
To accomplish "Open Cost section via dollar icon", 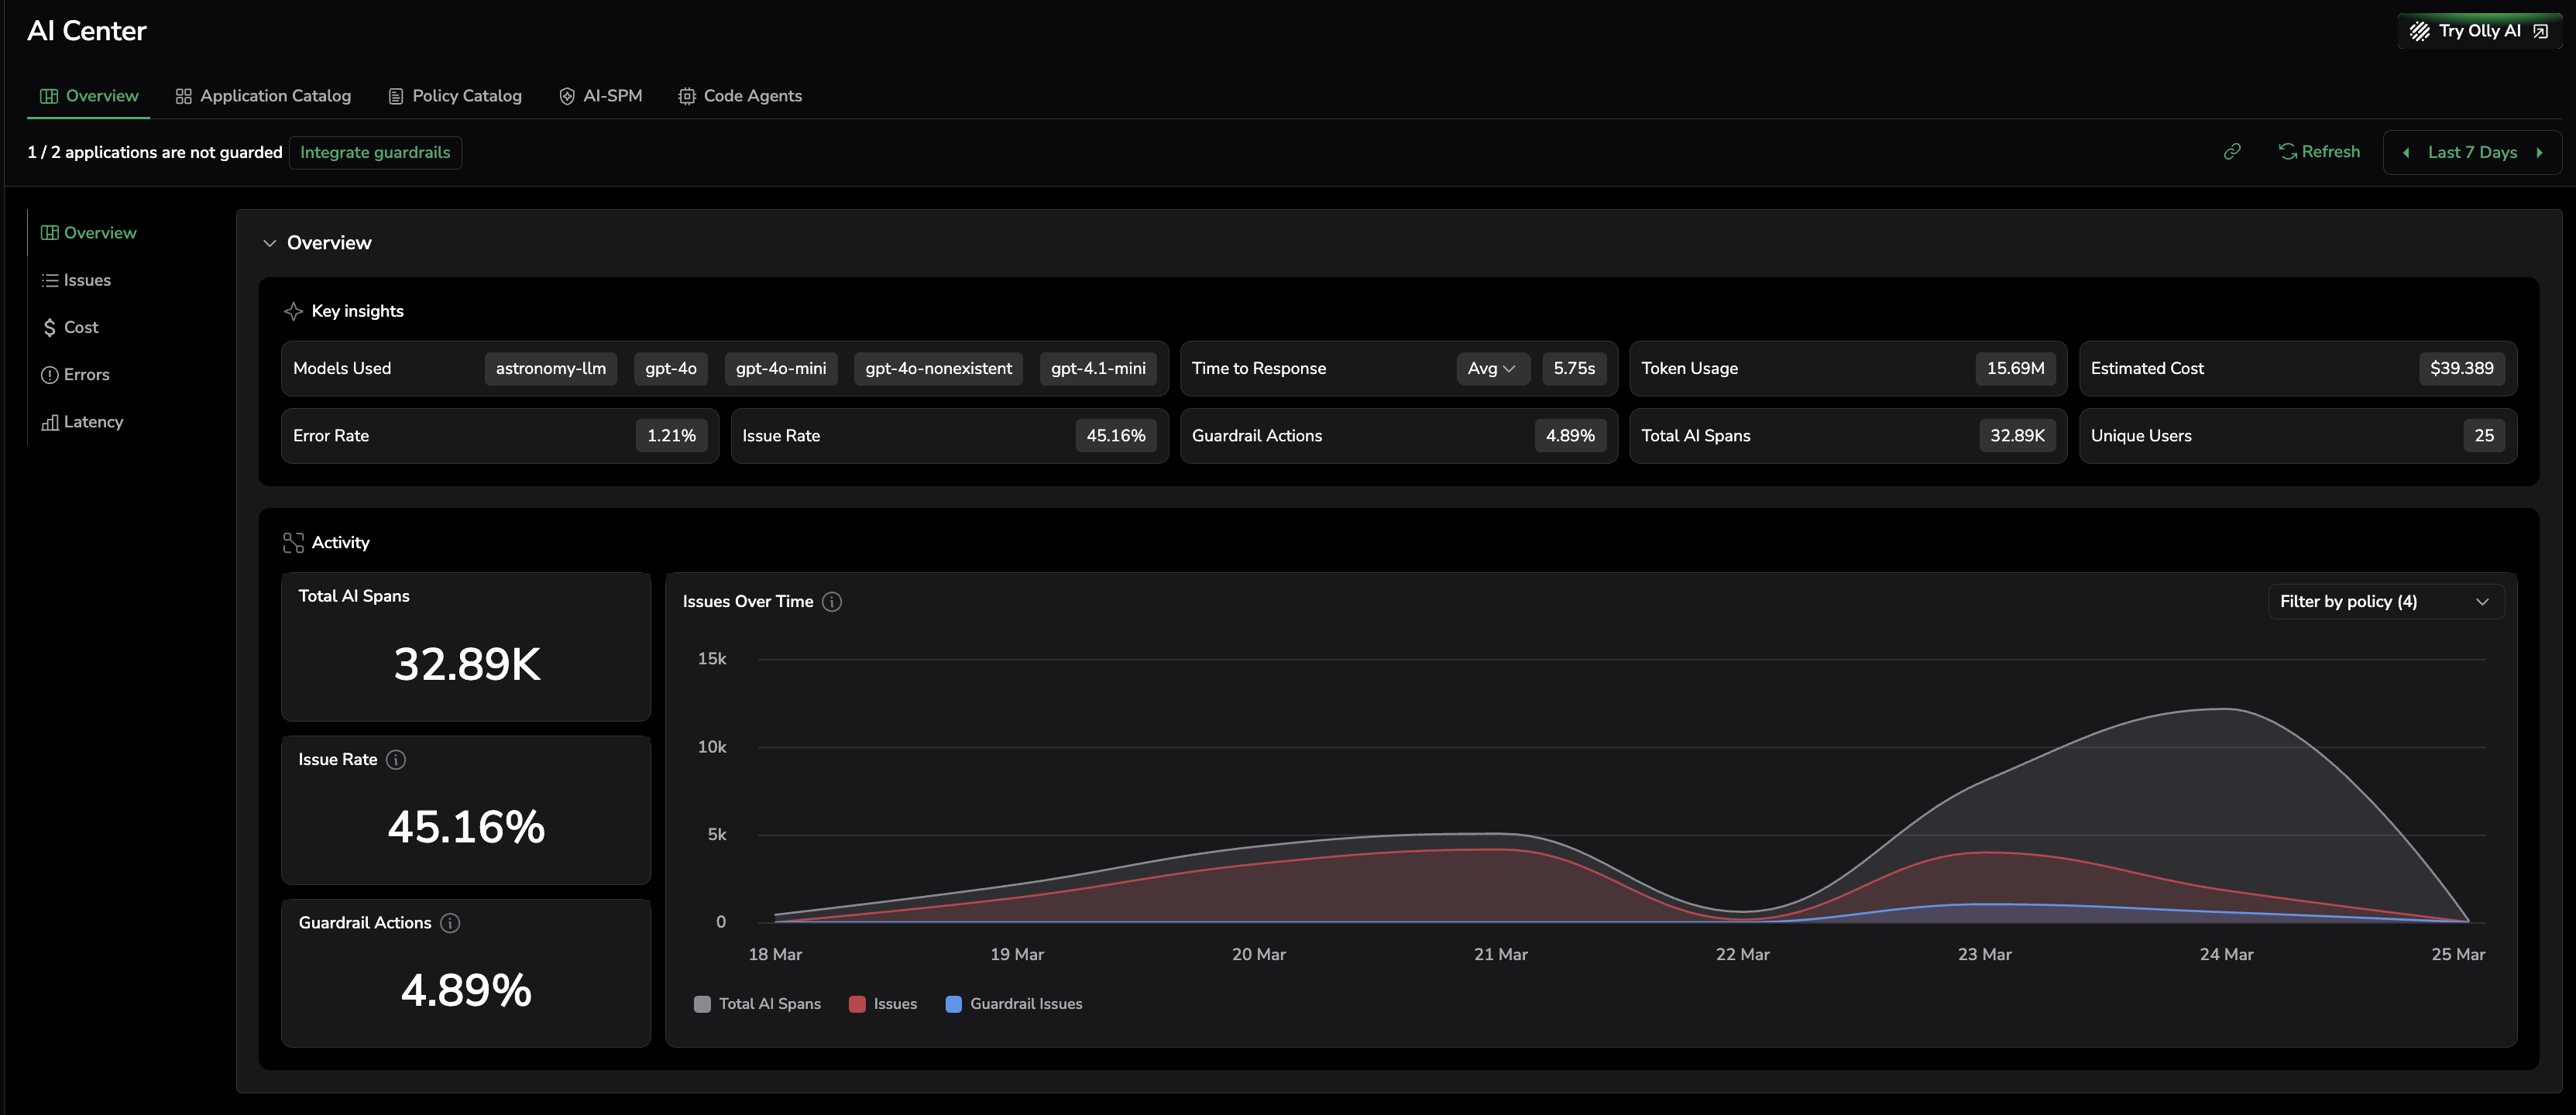I will tap(50, 328).
